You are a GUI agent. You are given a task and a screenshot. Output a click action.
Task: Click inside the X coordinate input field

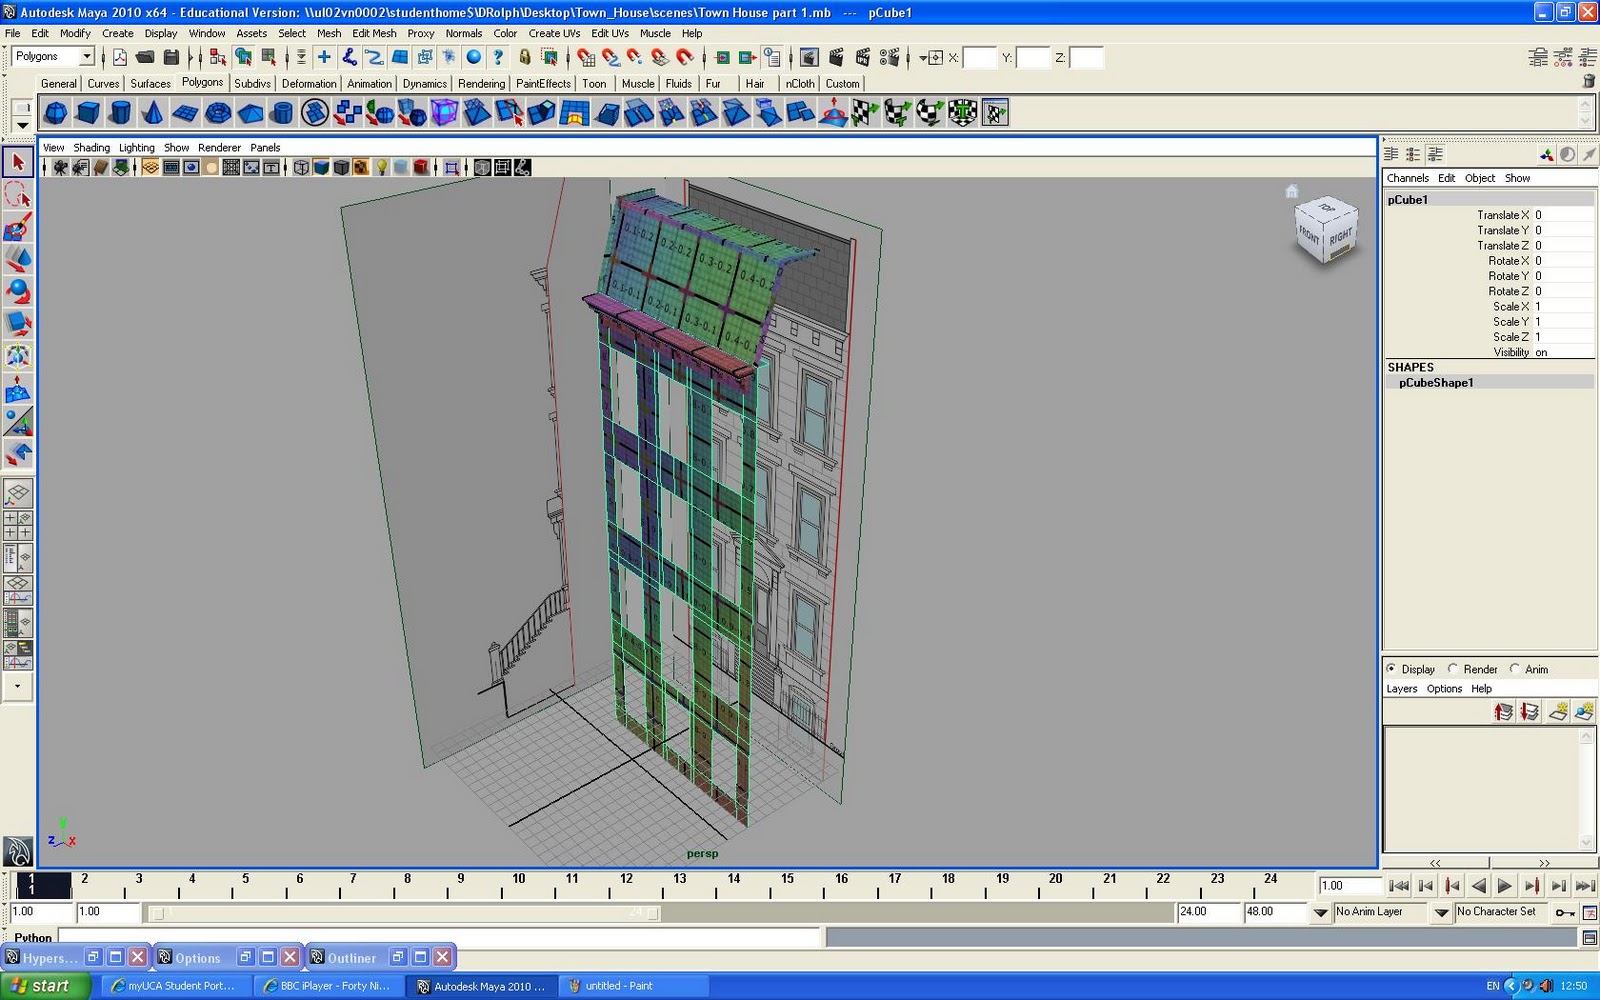980,58
